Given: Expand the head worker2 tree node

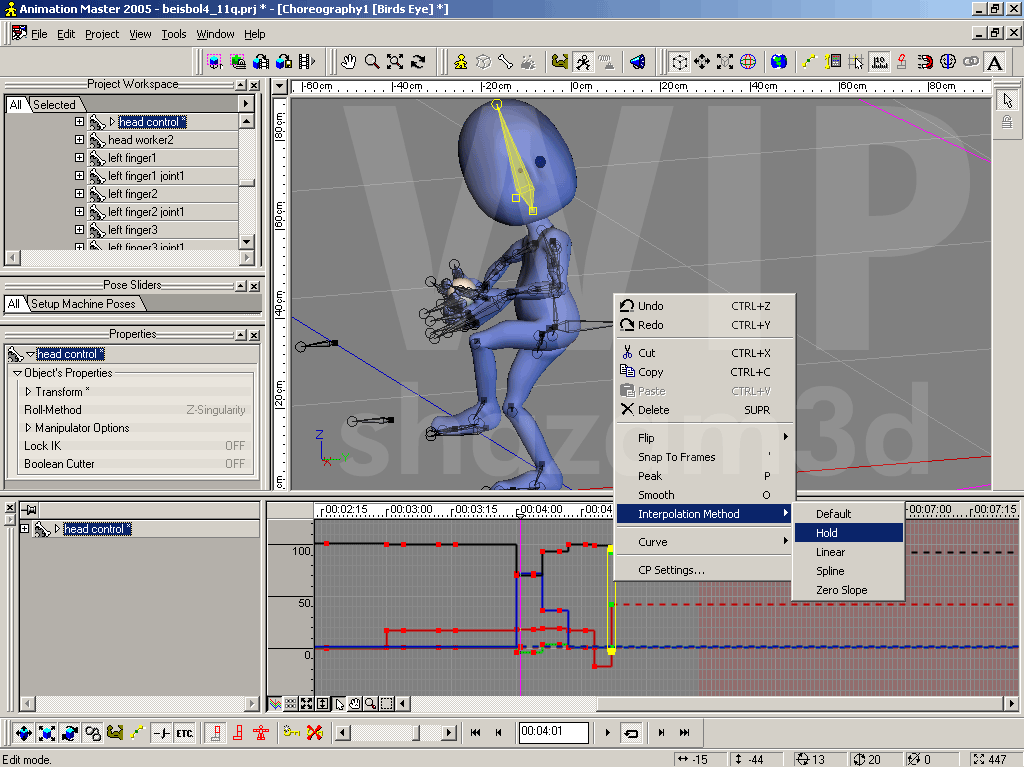Looking at the screenshot, I should tap(79, 140).
